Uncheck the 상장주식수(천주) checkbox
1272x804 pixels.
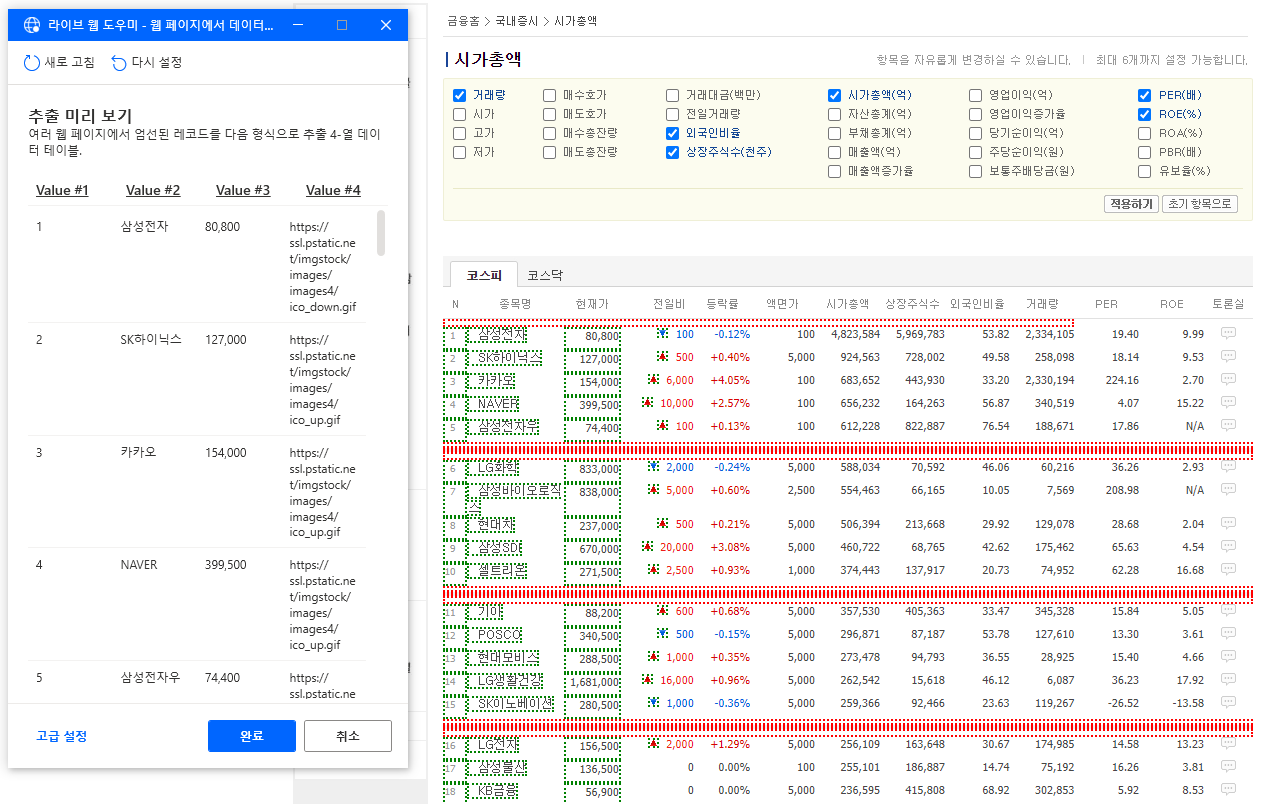(x=673, y=152)
